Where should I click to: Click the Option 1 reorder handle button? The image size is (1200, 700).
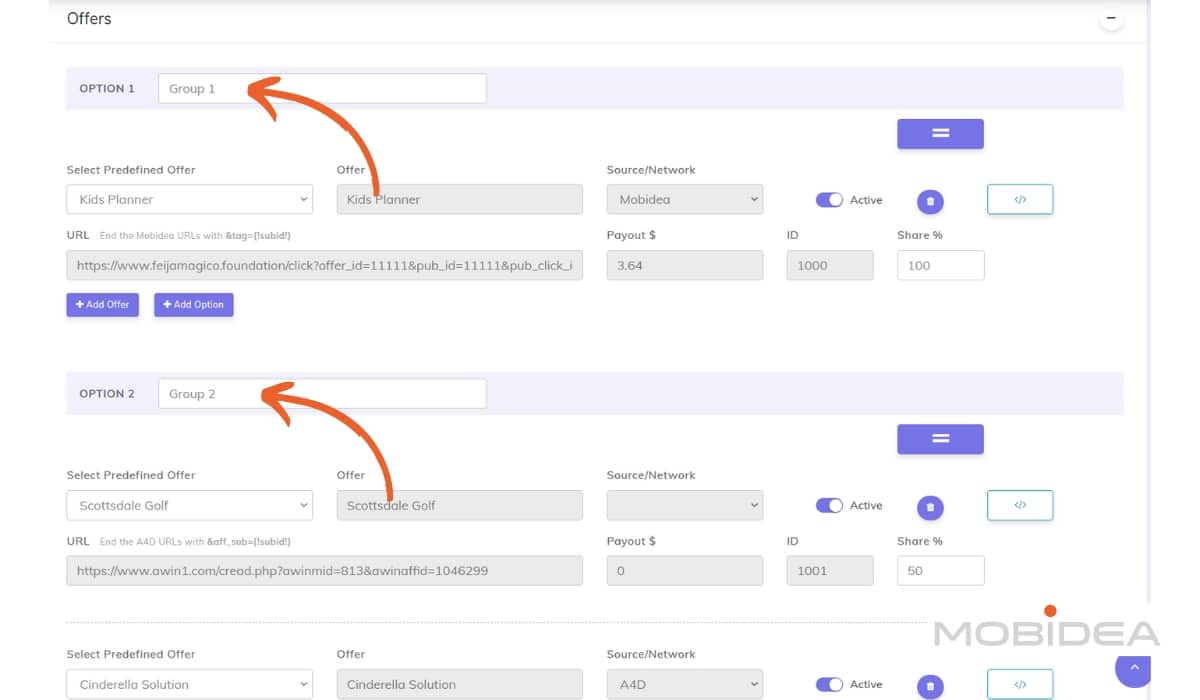(940, 133)
